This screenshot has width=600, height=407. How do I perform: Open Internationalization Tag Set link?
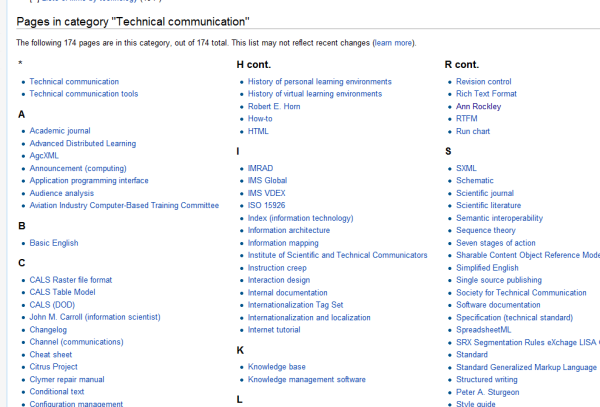295,305
